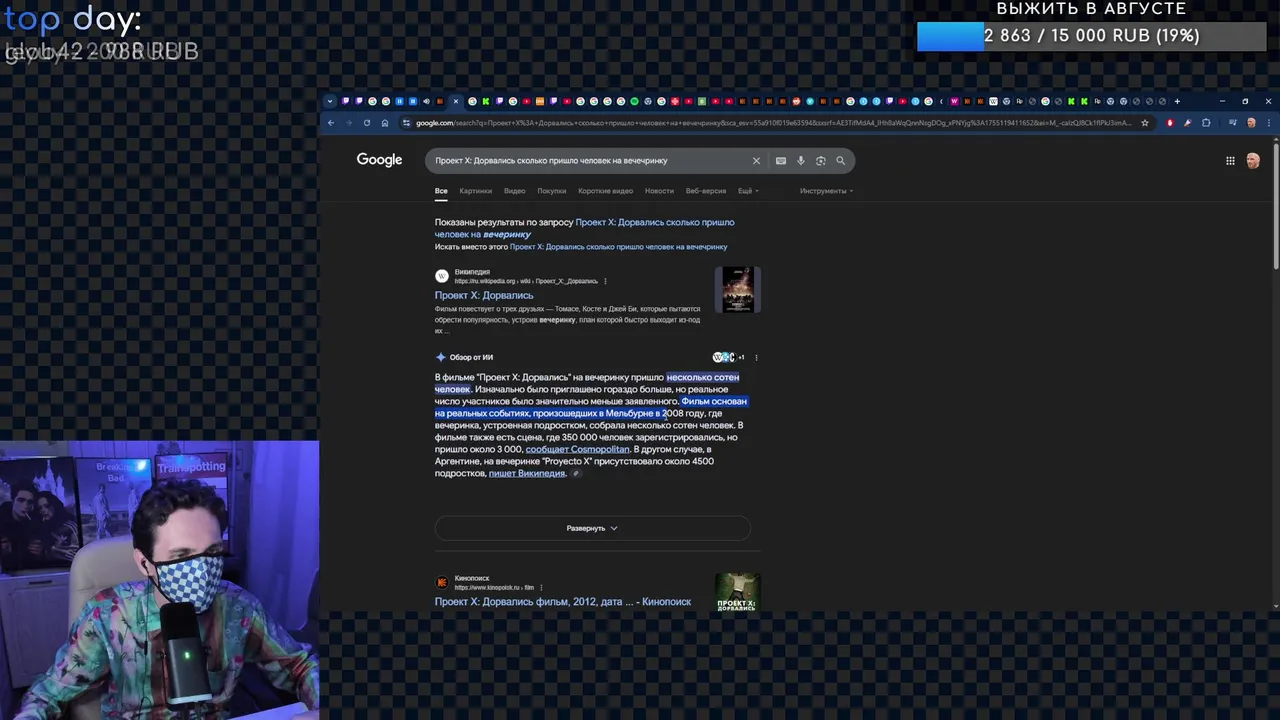Click the 'Обзор от ИИ' heading

(x=471, y=357)
